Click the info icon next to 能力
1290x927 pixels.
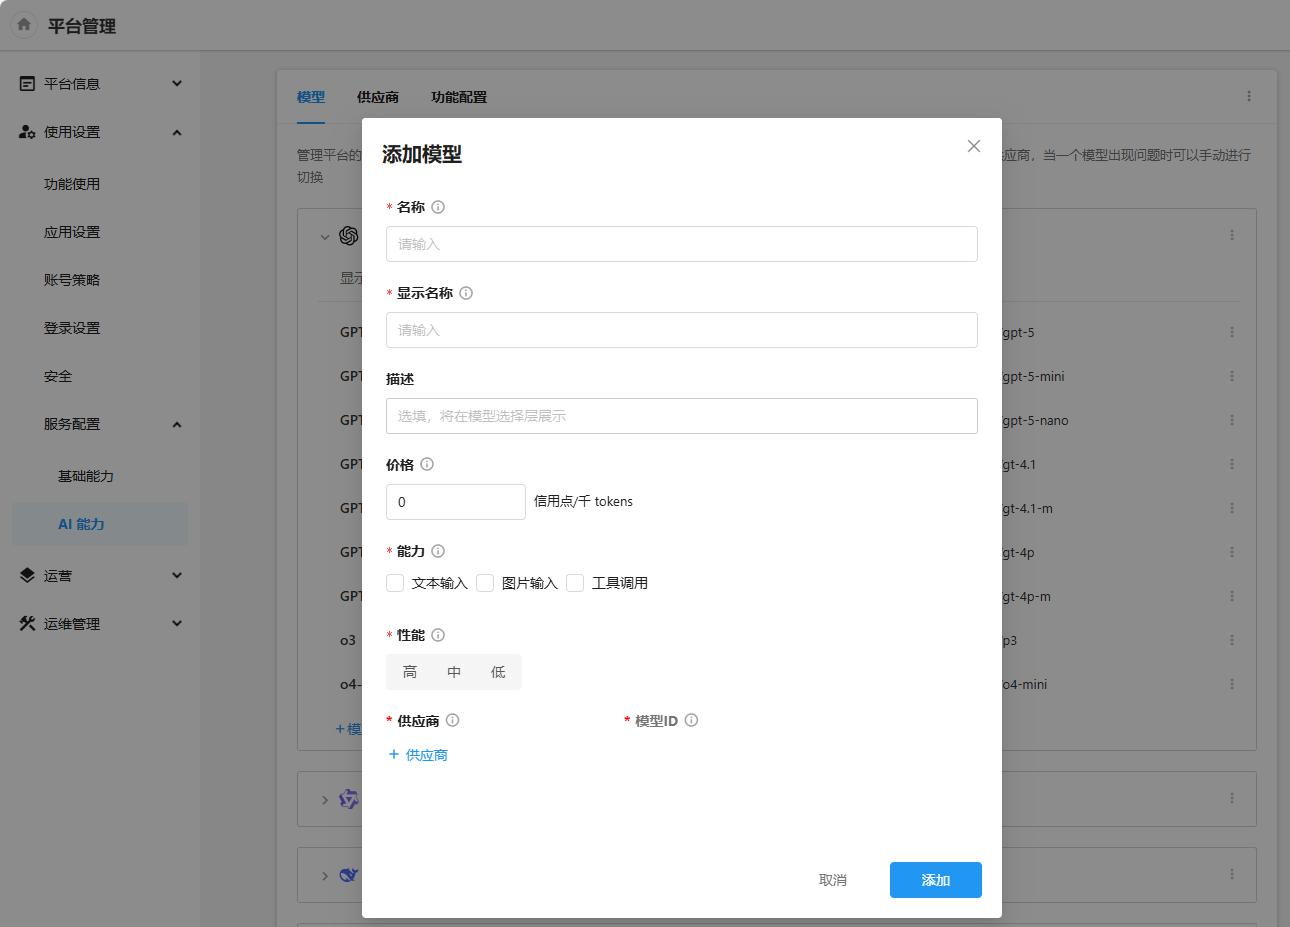pos(438,551)
